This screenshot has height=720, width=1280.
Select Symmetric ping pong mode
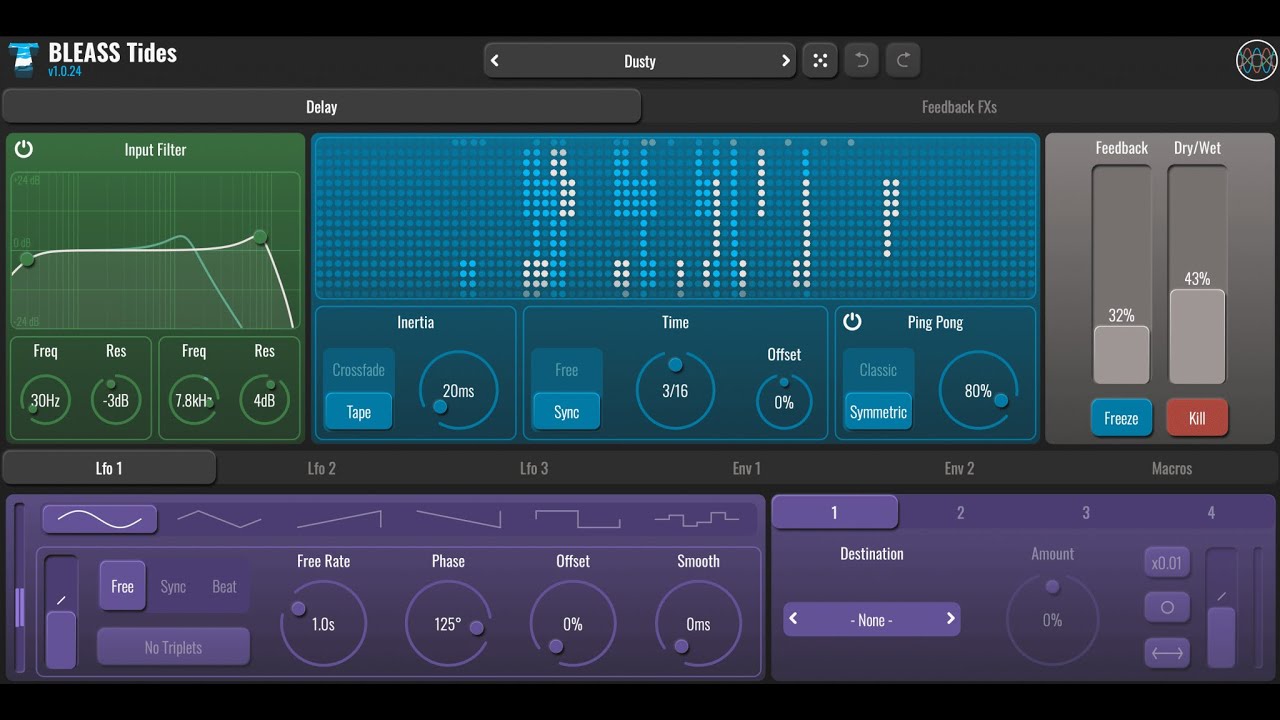[878, 412]
